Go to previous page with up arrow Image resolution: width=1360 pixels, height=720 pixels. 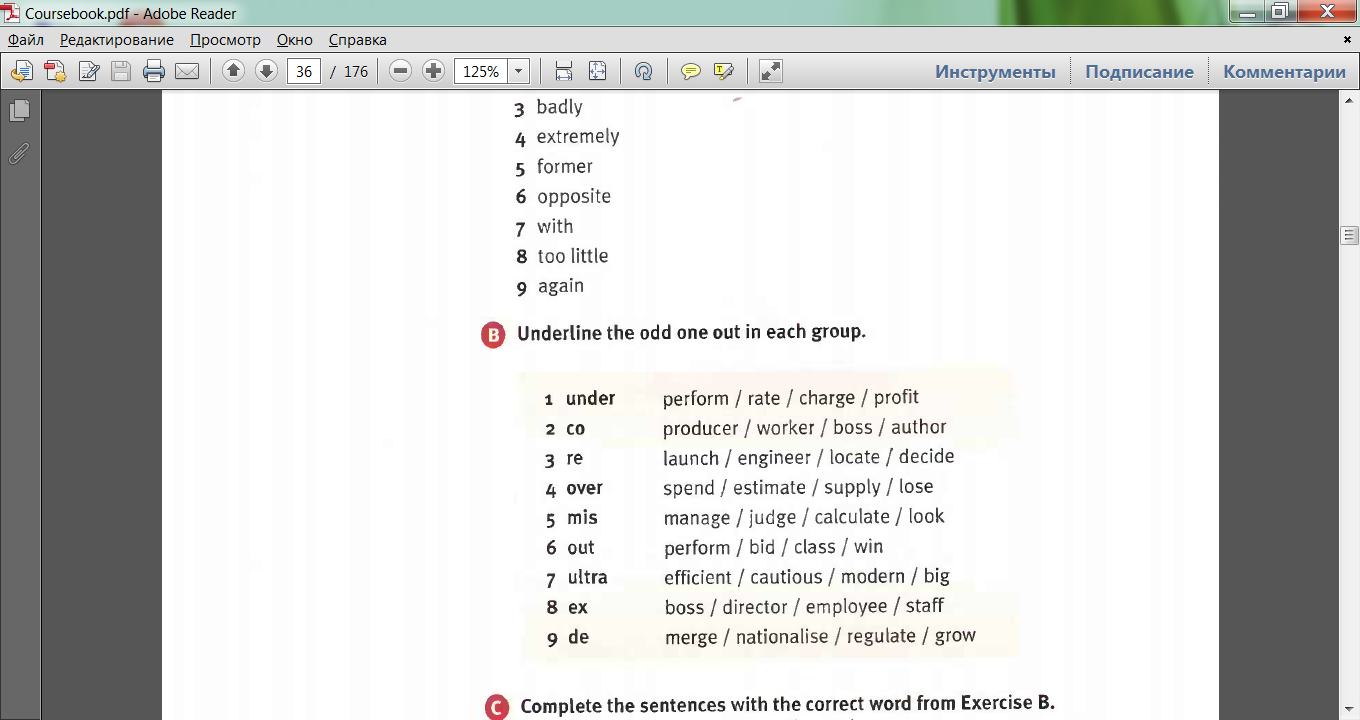[x=233, y=71]
